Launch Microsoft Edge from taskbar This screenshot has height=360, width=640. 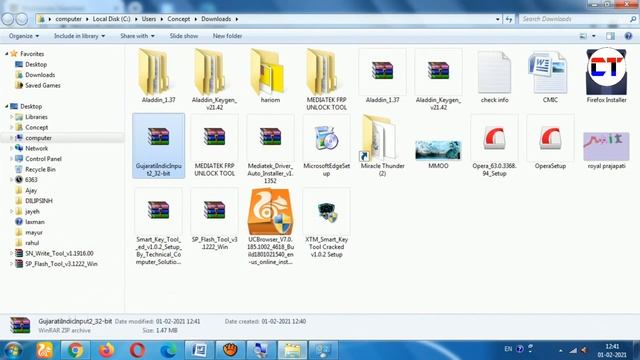169,350
